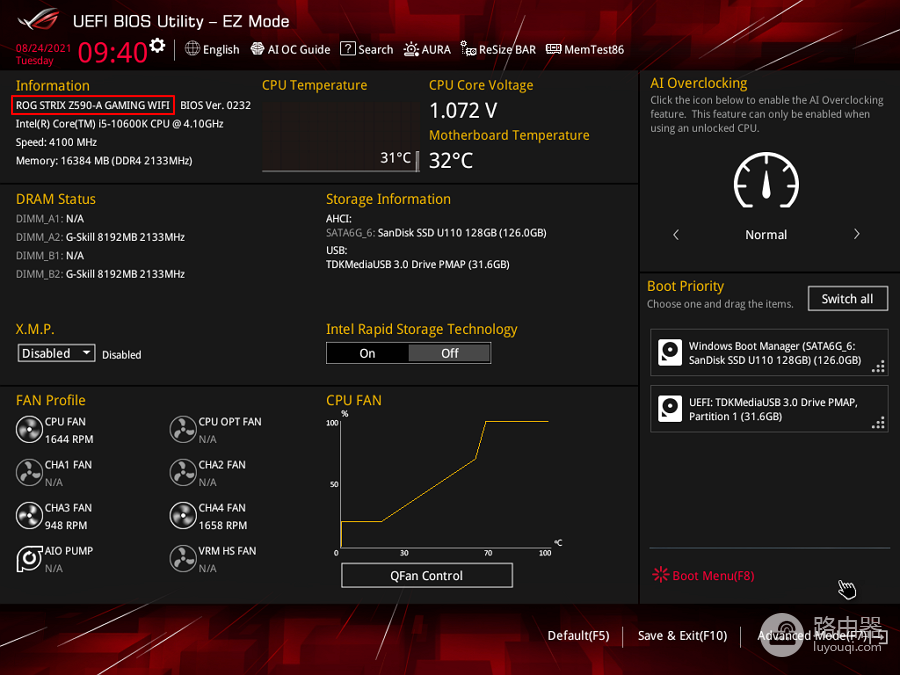The height and width of the screenshot is (675, 900).
Task: Click the CHA1 FAN icon
Action: pyautogui.click(x=29, y=472)
